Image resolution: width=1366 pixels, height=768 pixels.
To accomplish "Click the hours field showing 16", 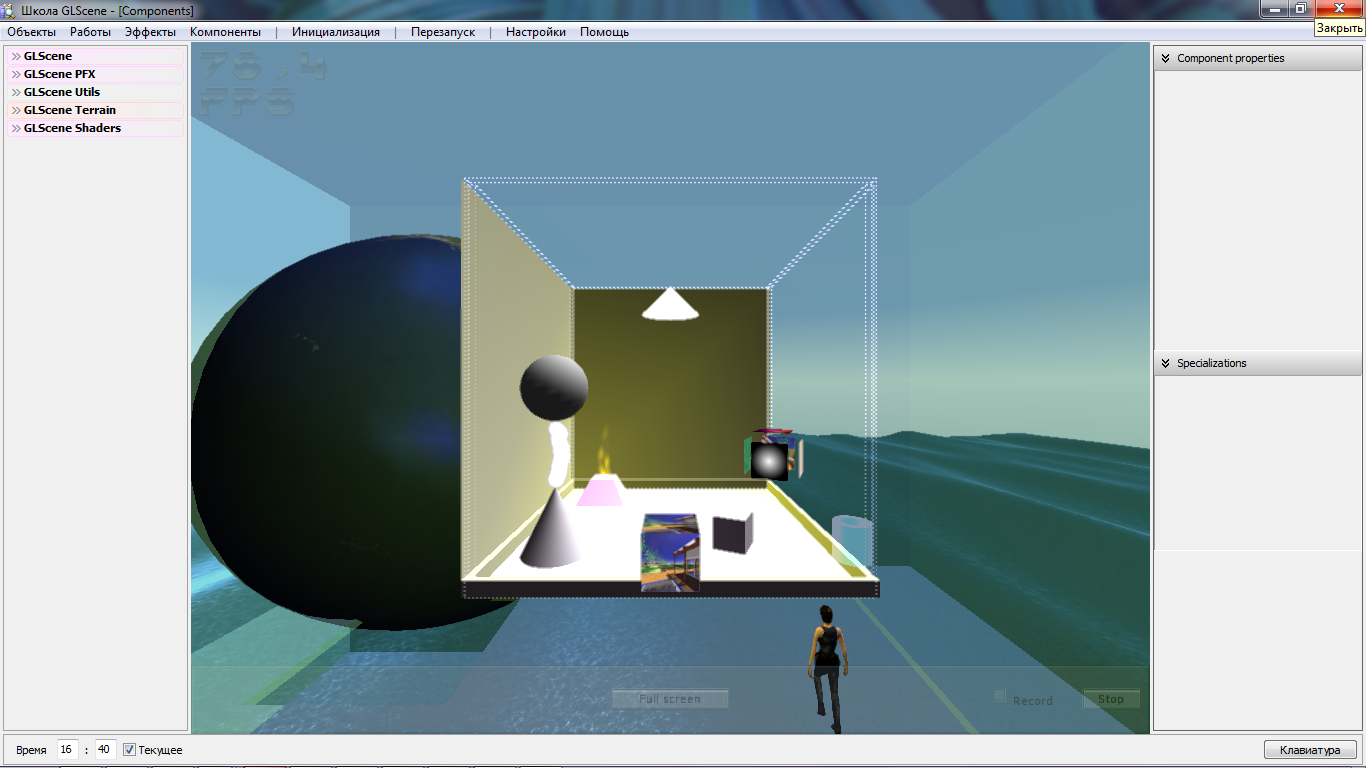I will [67, 749].
